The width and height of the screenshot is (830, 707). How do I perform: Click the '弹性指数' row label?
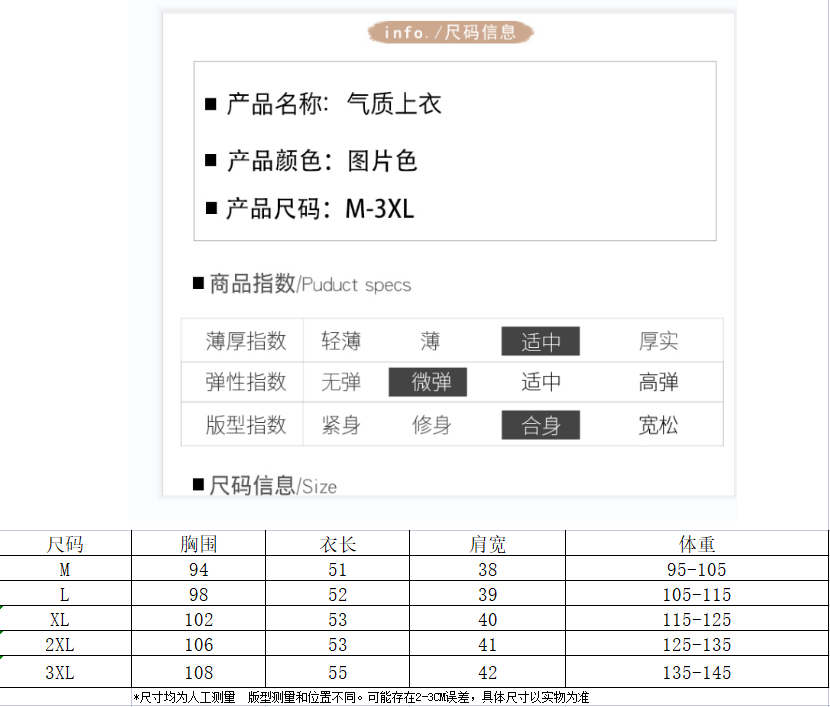tap(246, 382)
